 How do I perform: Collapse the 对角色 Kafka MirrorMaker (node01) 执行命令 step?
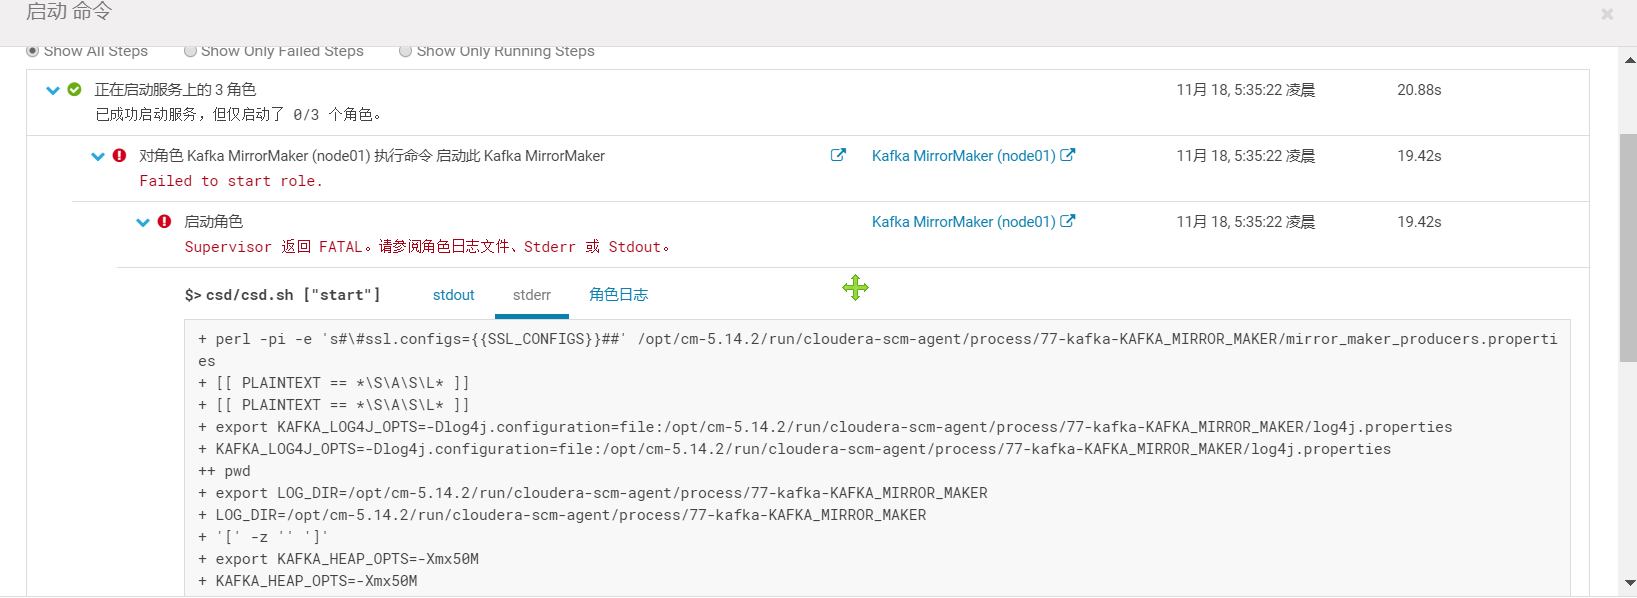tap(98, 156)
